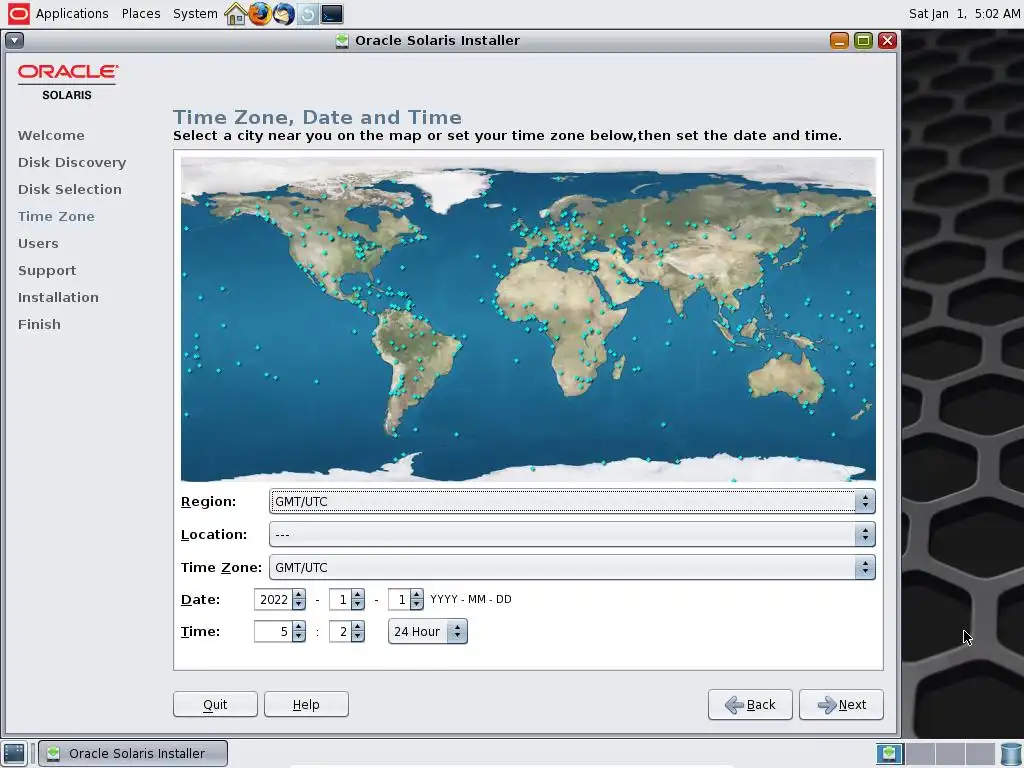Viewport: 1024px width, 768px height.
Task: Click the Help button
Action: pos(306,705)
